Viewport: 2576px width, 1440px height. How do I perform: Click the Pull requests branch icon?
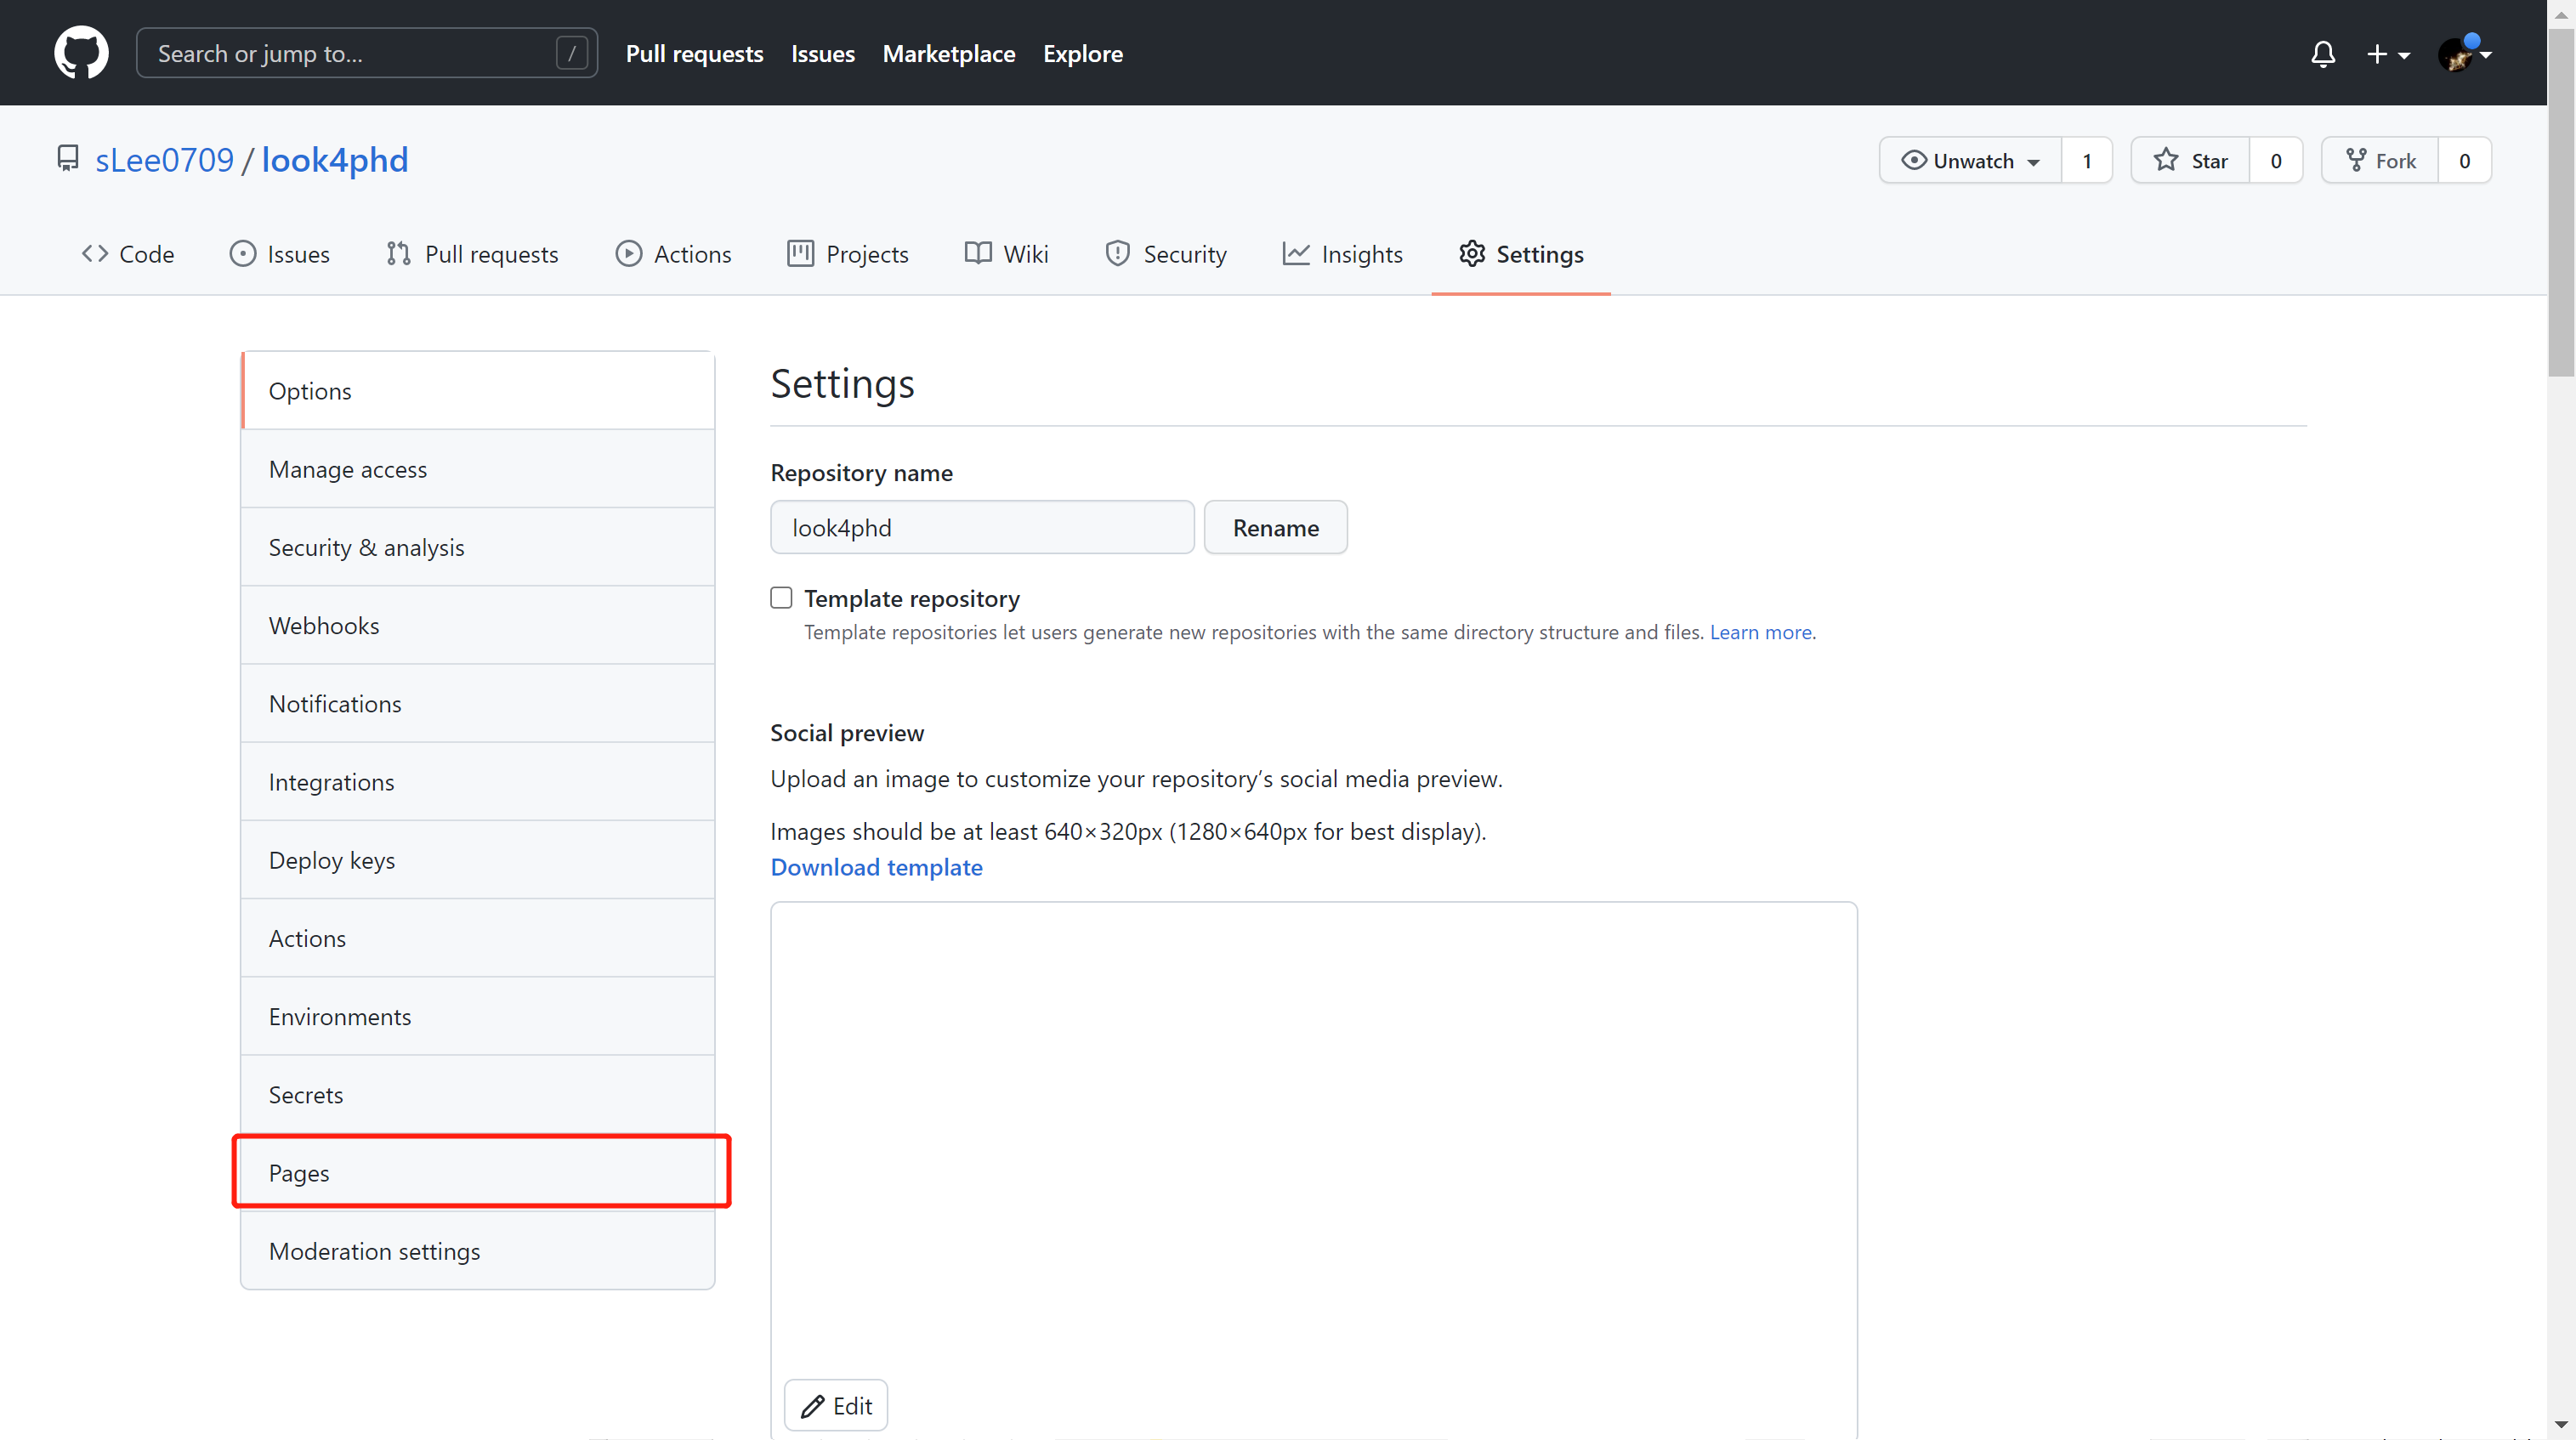pos(399,254)
